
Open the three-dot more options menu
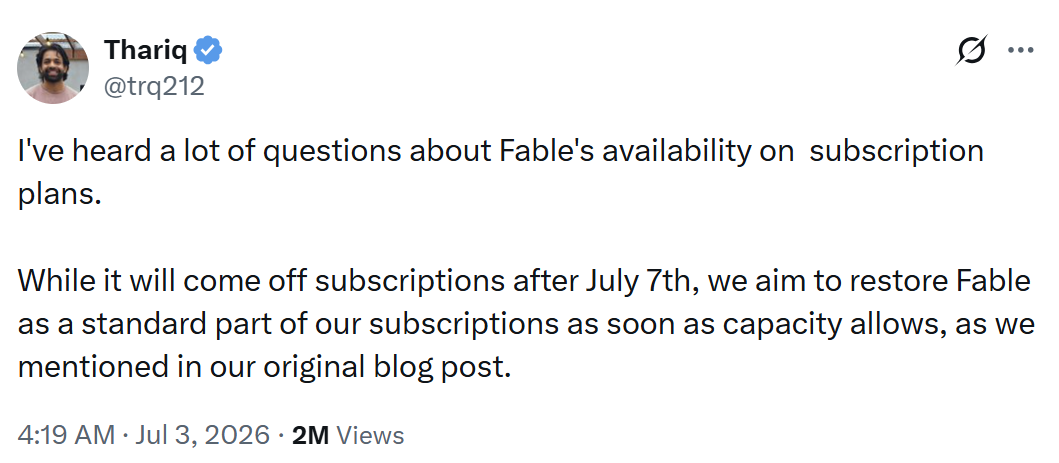pyautogui.click(x=1021, y=50)
